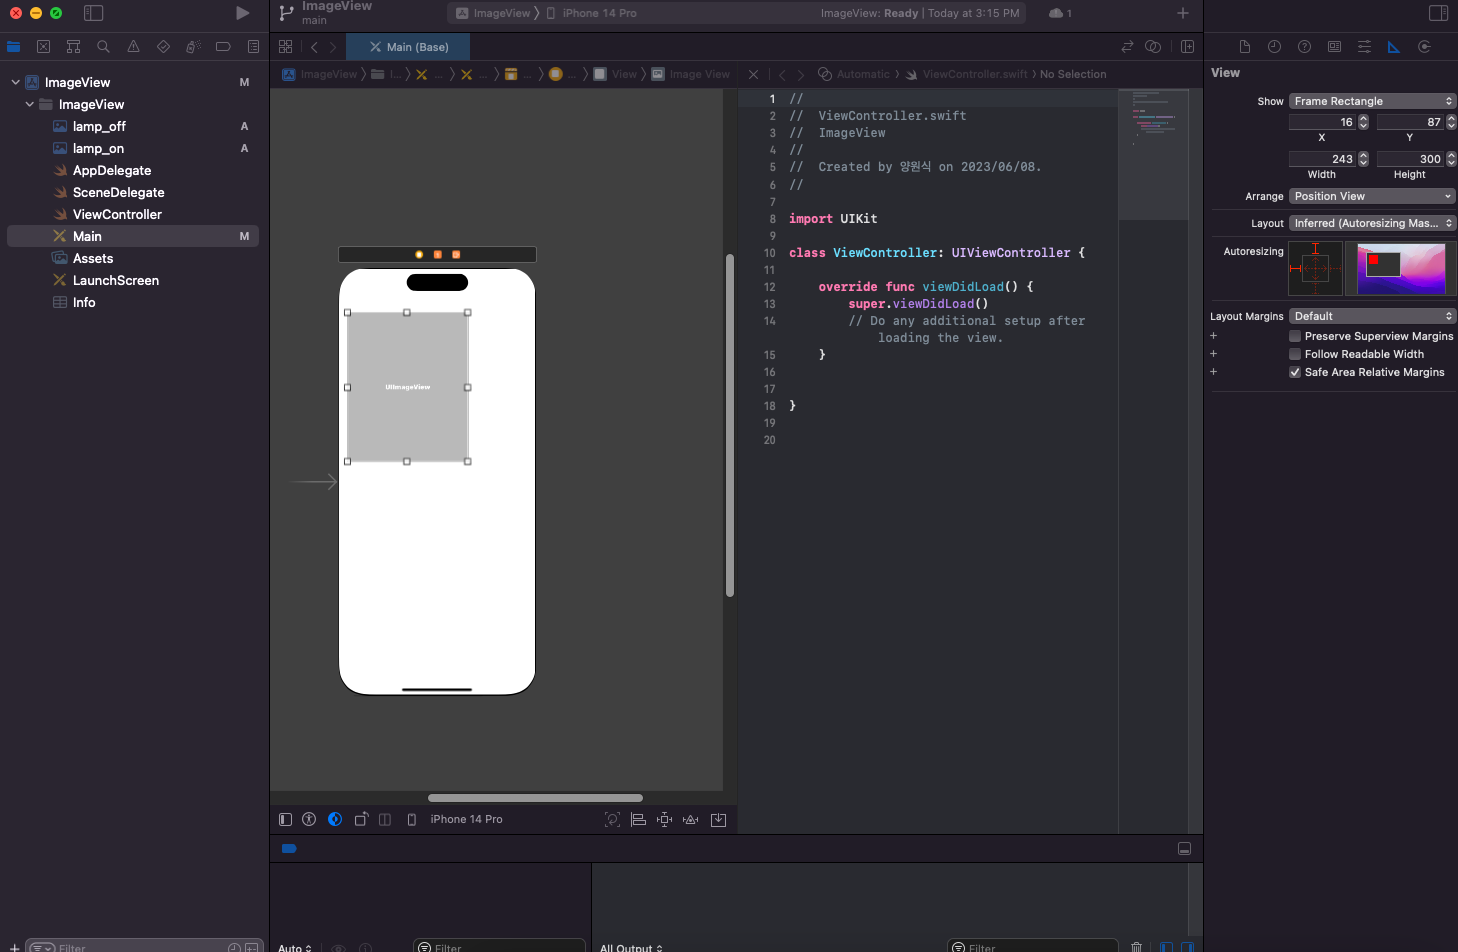
Task: Show the Attributes inspector
Action: coord(1364,47)
